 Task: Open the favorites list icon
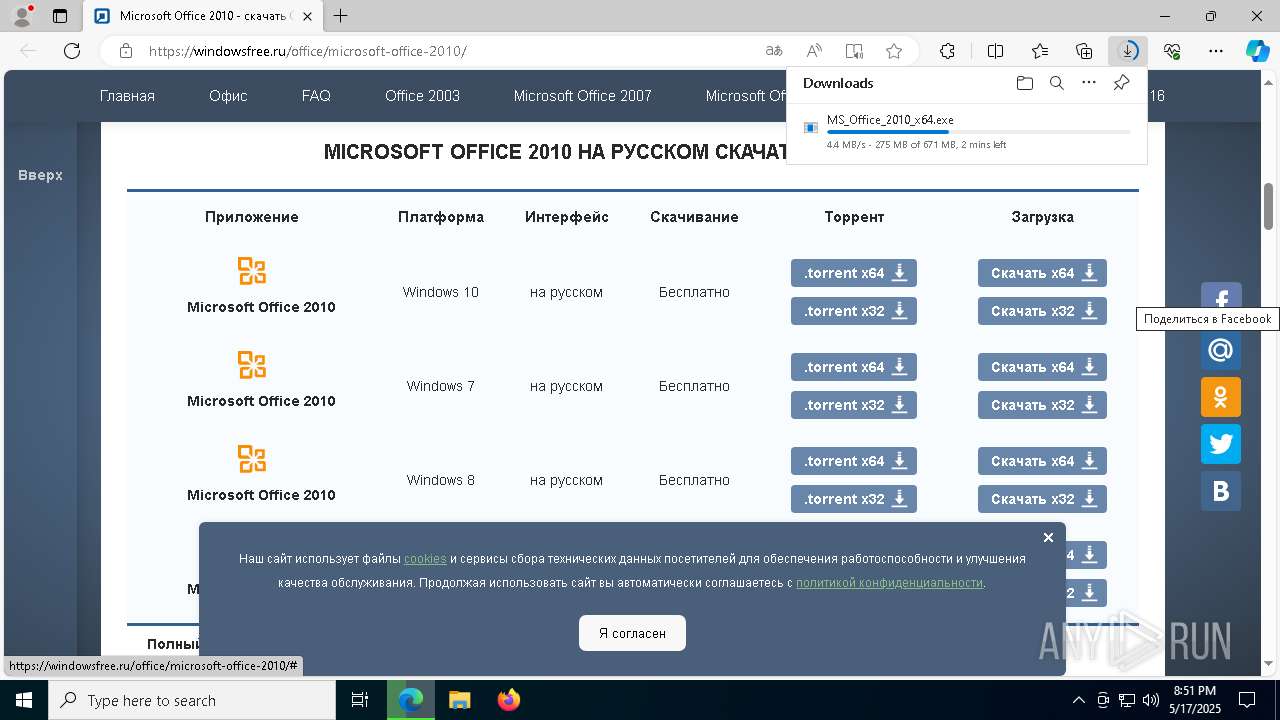pyautogui.click(x=1040, y=51)
